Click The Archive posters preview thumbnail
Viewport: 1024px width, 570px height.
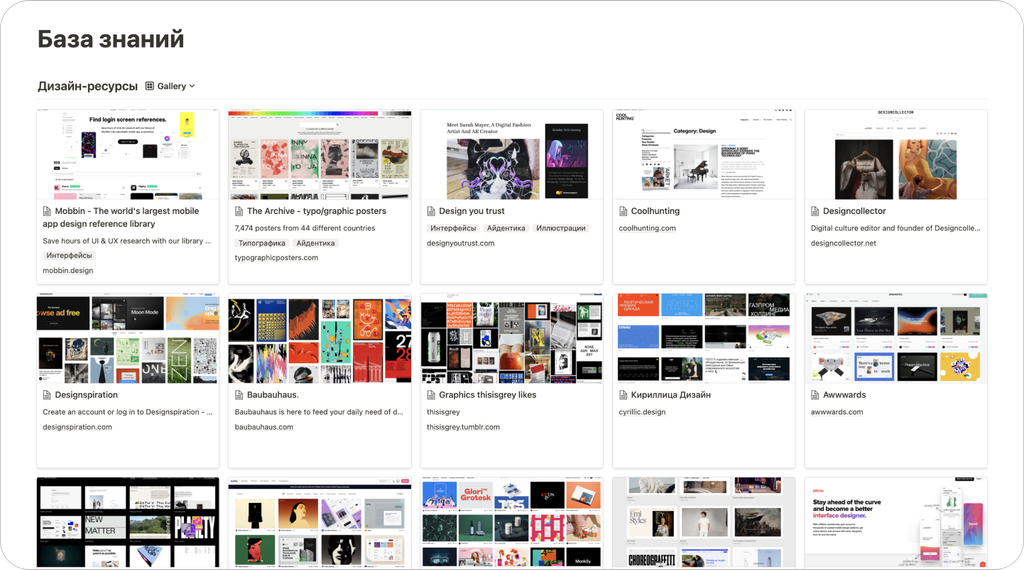(320, 155)
